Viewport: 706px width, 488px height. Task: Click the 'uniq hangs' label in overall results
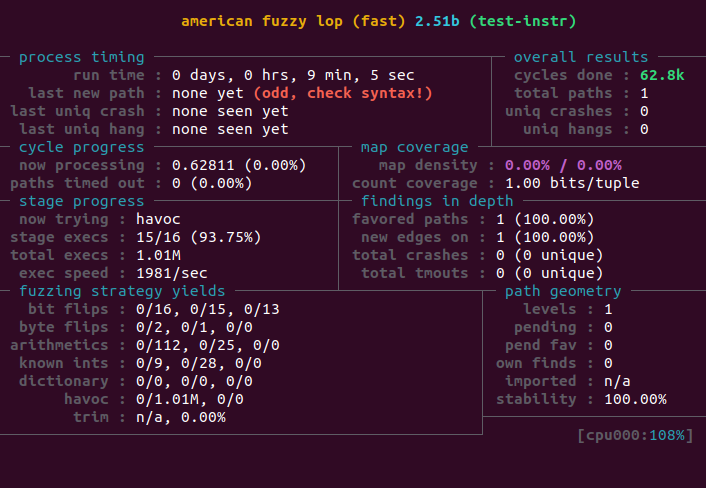tap(568, 129)
